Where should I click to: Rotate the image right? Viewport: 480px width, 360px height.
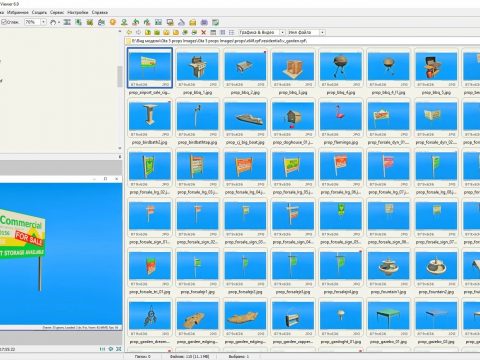click(147, 22)
